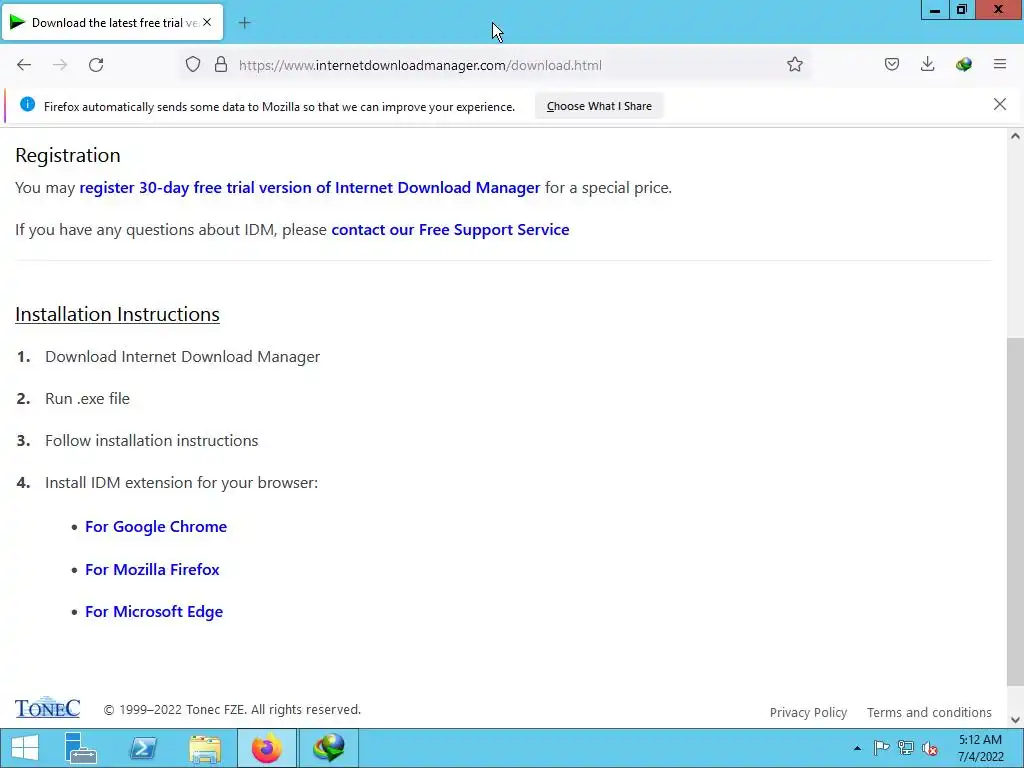Click the scrollbar up arrow

[1015, 136]
